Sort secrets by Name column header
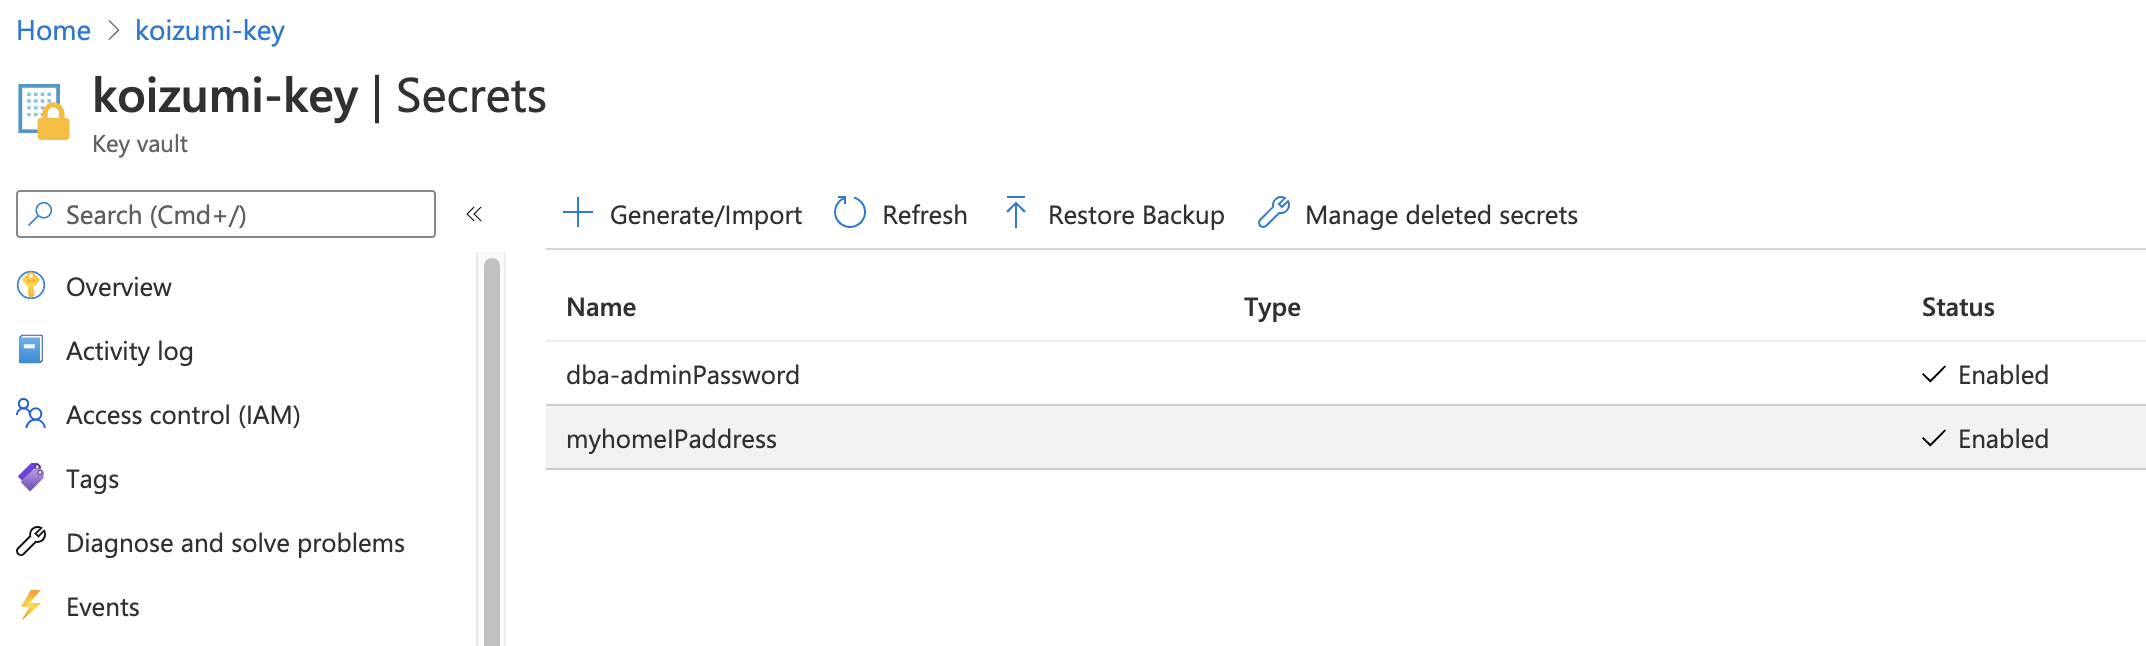 point(601,307)
